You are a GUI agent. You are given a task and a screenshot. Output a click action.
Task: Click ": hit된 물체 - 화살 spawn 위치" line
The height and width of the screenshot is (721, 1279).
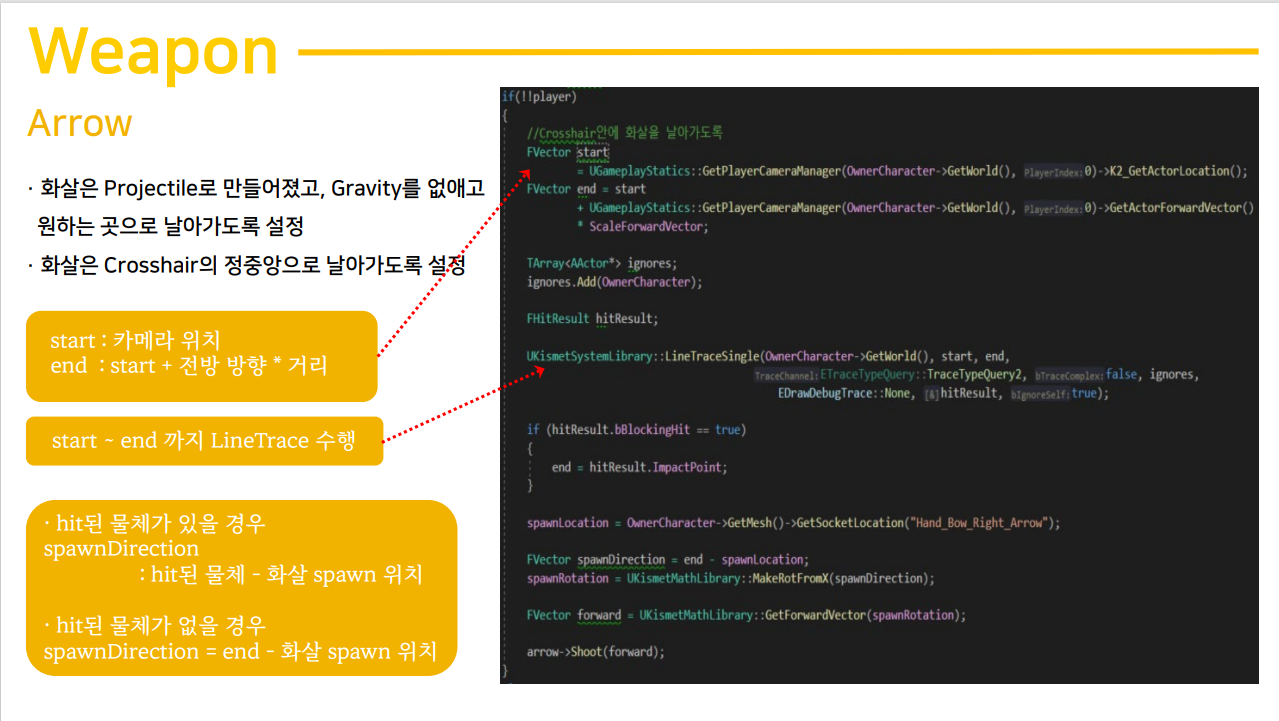click(x=280, y=575)
